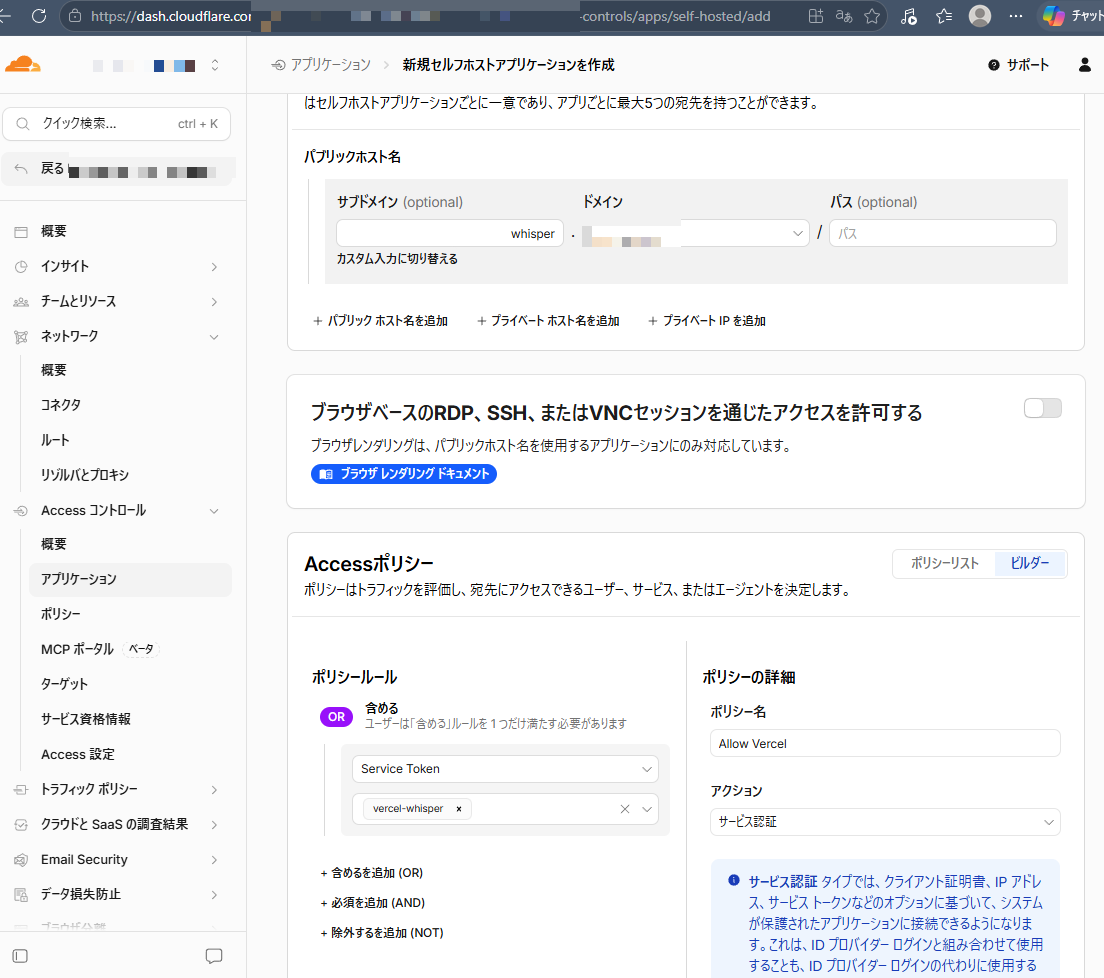
Task: Click カスタム入力に切り替える link
Action: [x=397, y=259]
